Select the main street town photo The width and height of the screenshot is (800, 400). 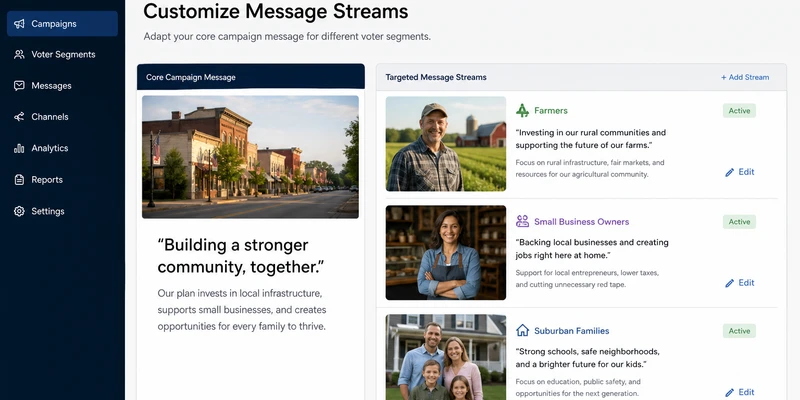250,157
